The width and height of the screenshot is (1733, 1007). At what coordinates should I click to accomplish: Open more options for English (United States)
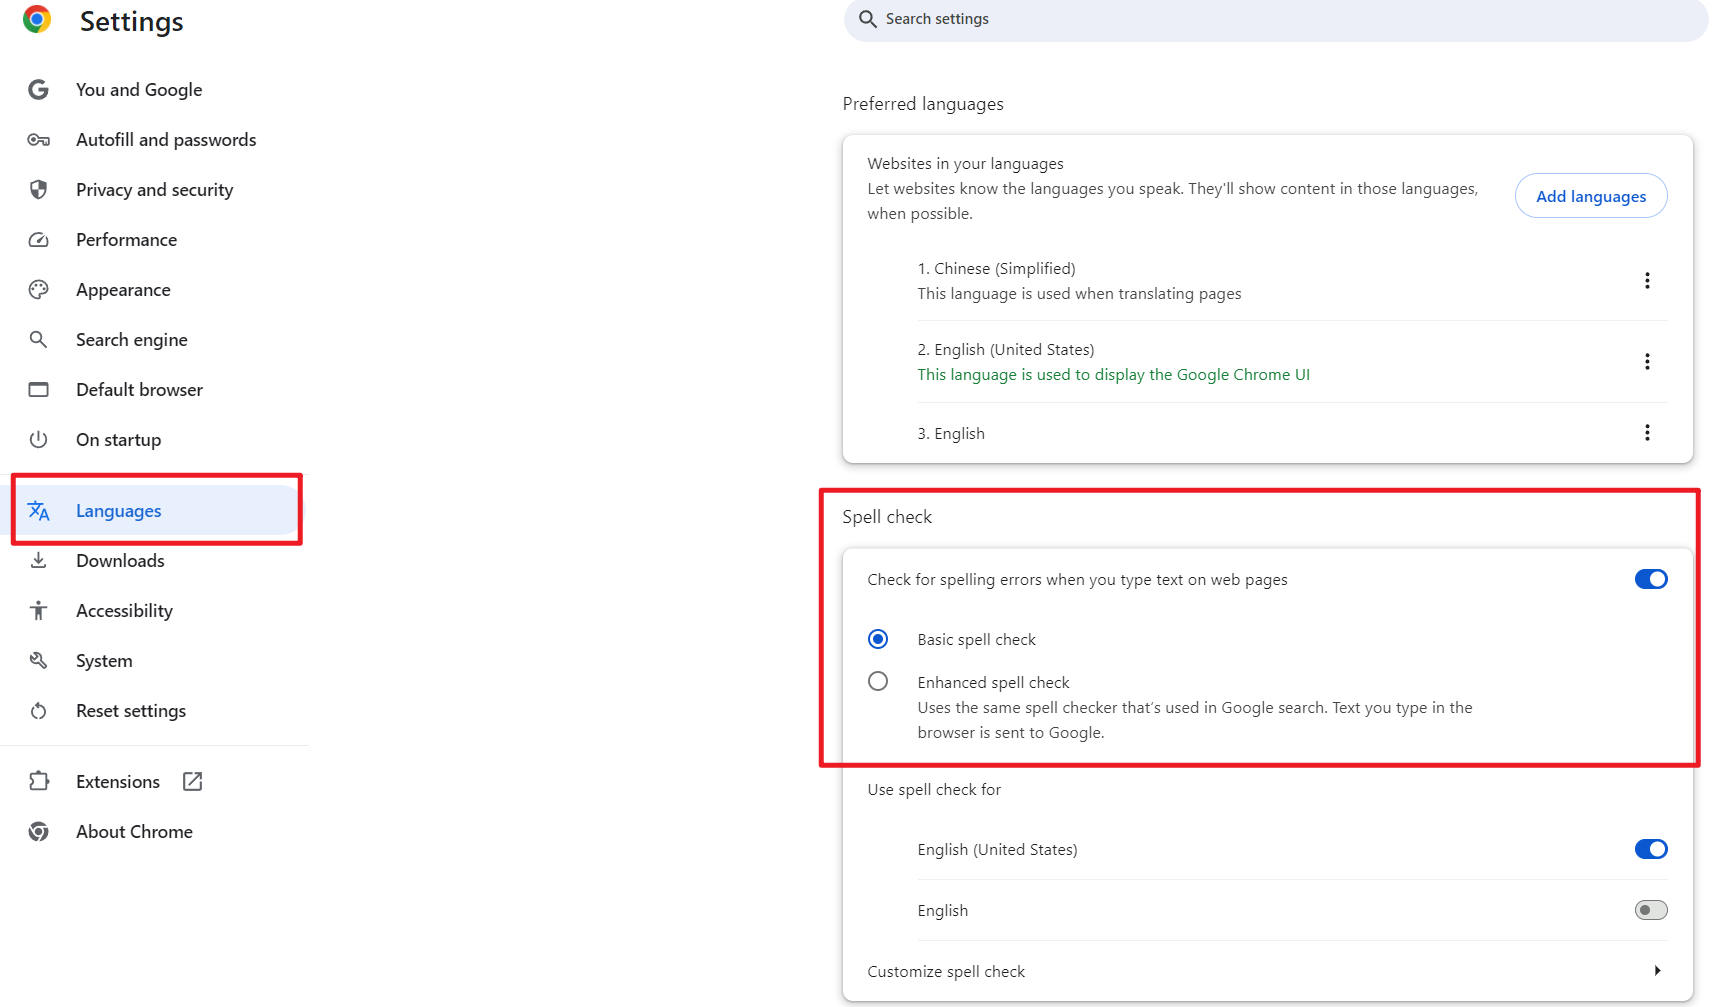1647,362
